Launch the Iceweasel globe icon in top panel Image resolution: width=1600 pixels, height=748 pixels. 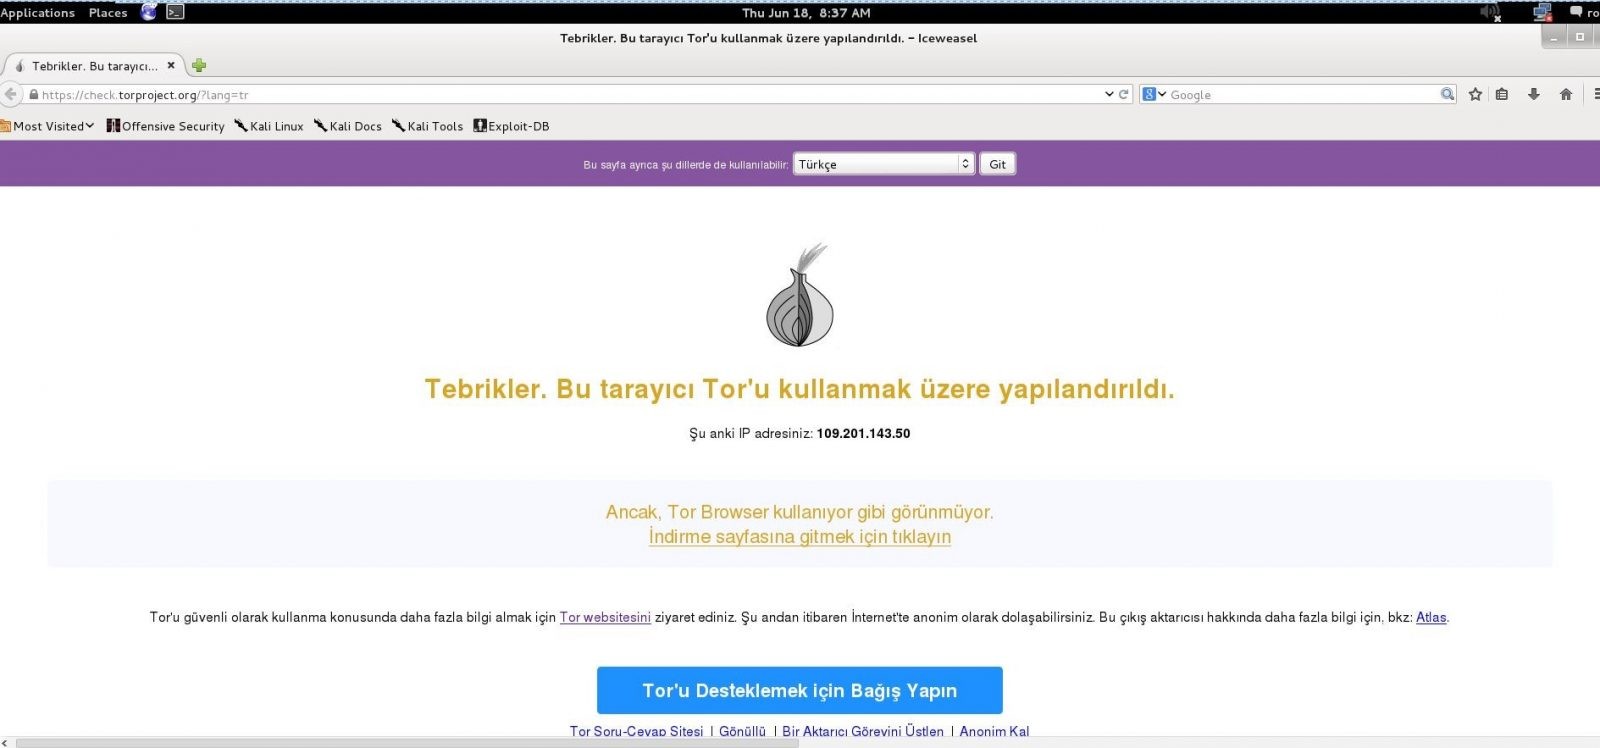[149, 12]
